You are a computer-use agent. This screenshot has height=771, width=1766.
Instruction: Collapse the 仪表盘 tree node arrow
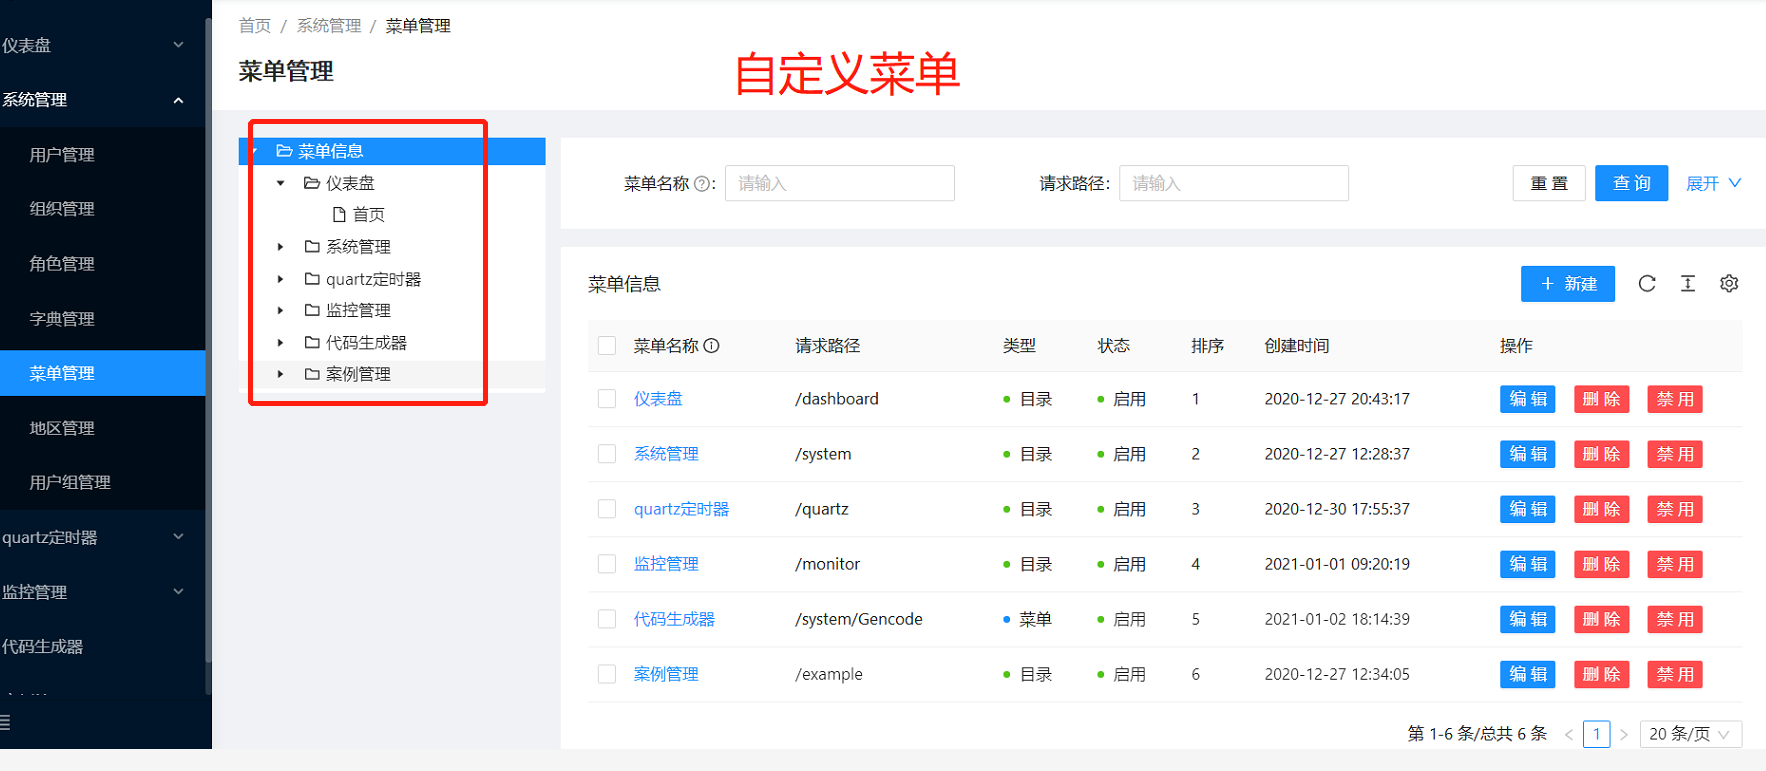click(281, 183)
